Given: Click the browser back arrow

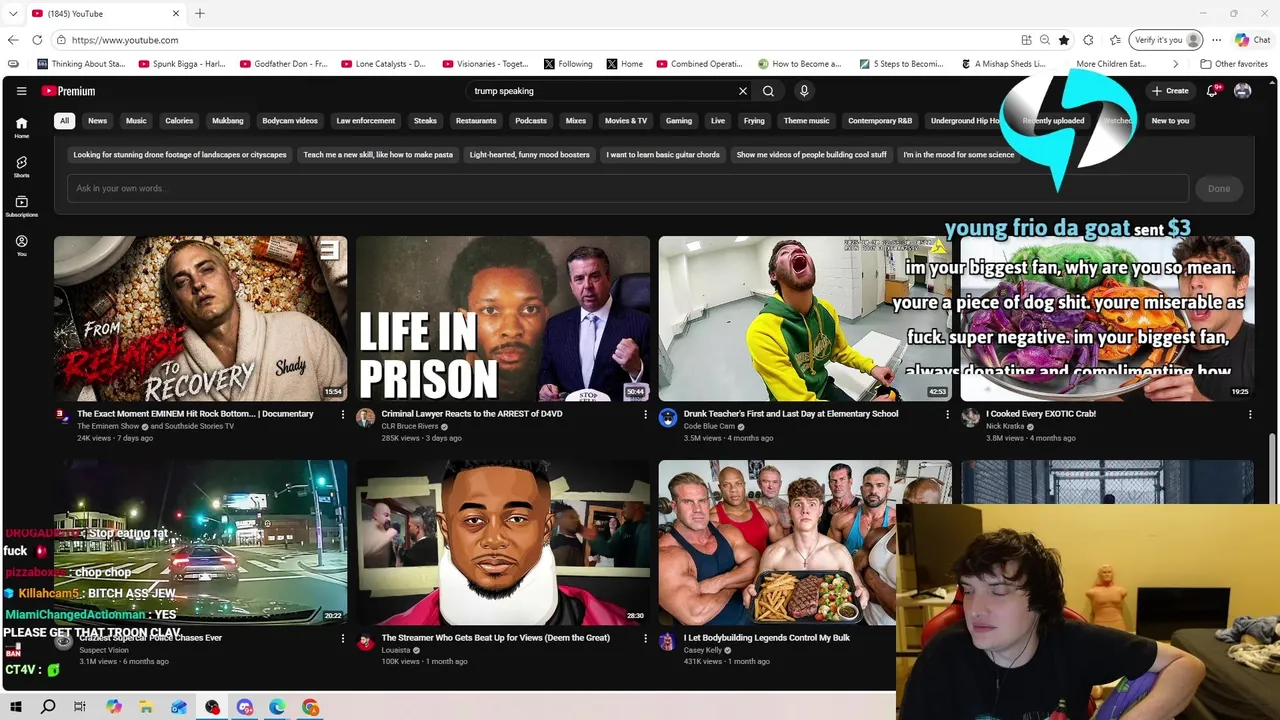Looking at the screenshot, I should [x=13, y=40].
